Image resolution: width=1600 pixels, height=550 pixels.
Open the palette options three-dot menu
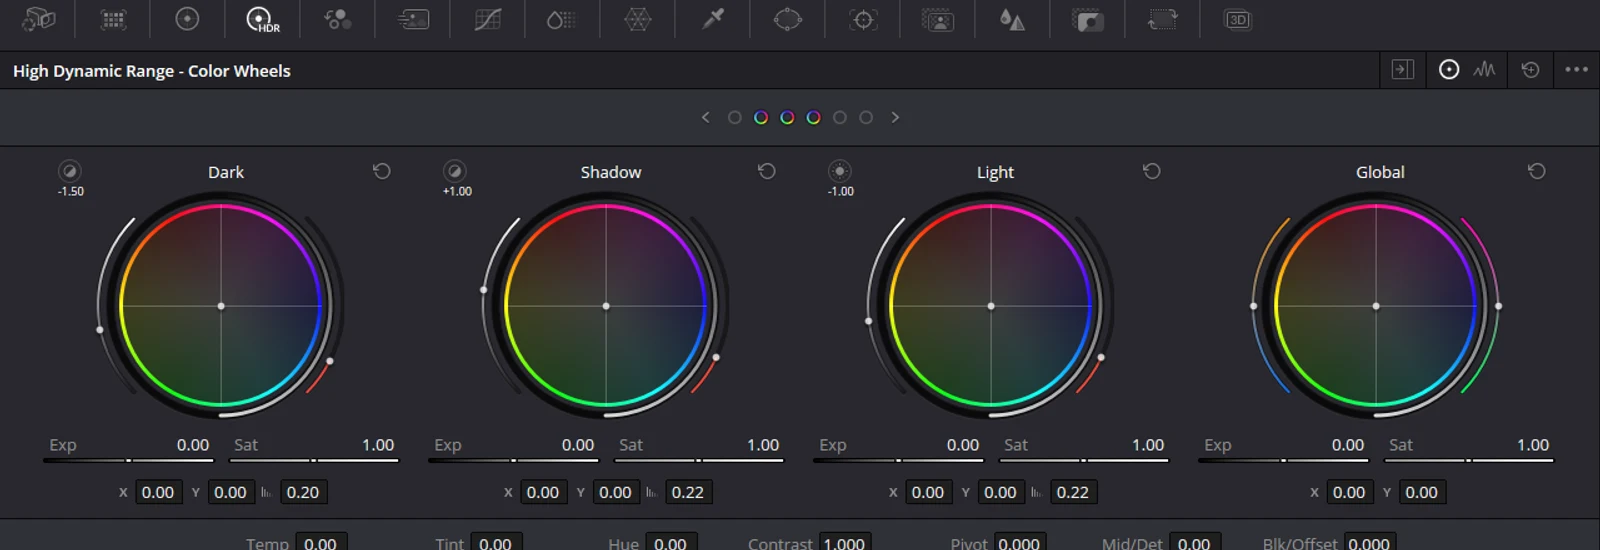1576,69
